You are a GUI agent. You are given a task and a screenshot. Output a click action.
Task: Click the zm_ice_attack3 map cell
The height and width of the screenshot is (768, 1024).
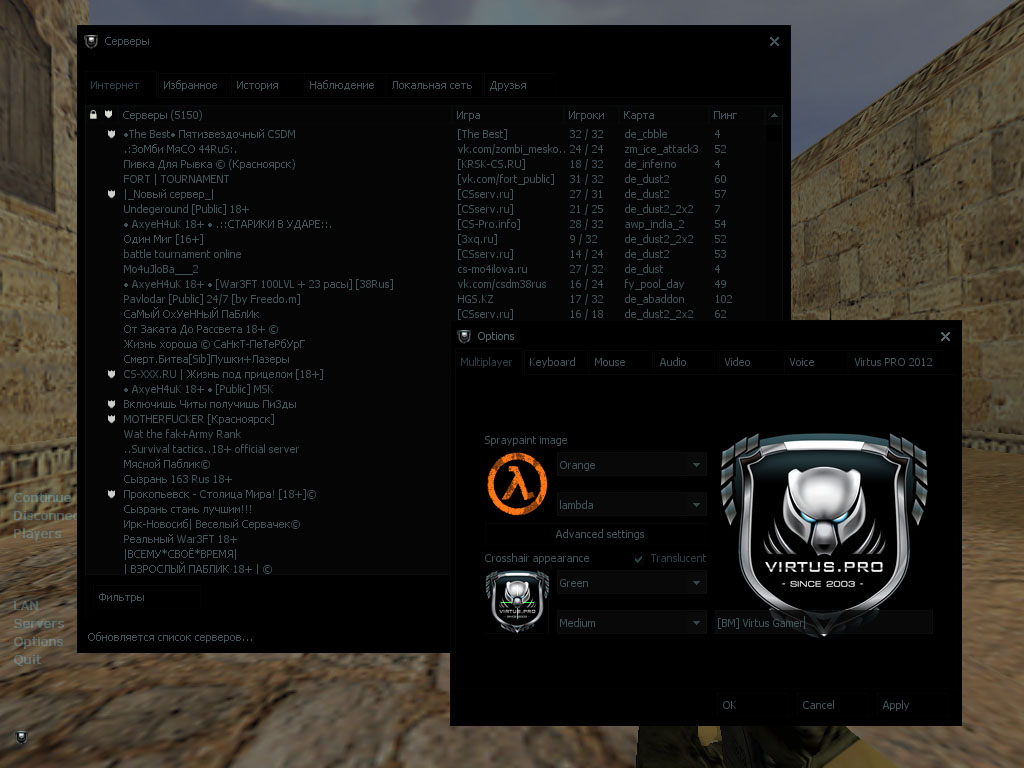coord(661,149)
